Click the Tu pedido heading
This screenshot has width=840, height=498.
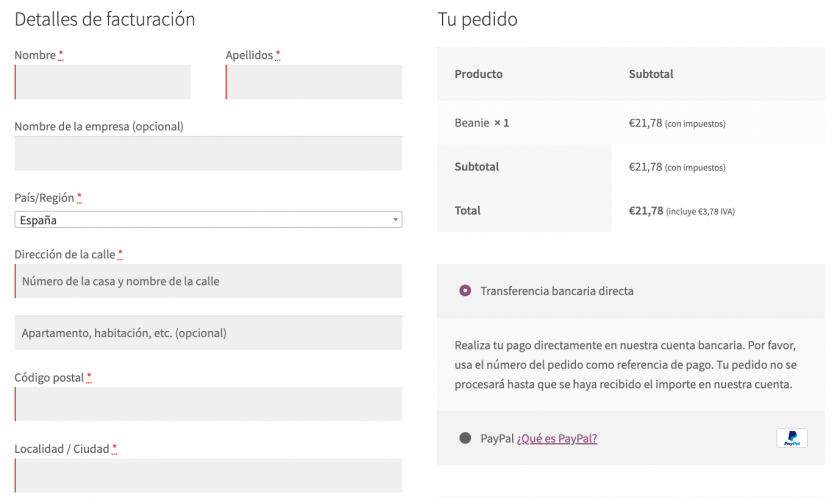[477, 19]
